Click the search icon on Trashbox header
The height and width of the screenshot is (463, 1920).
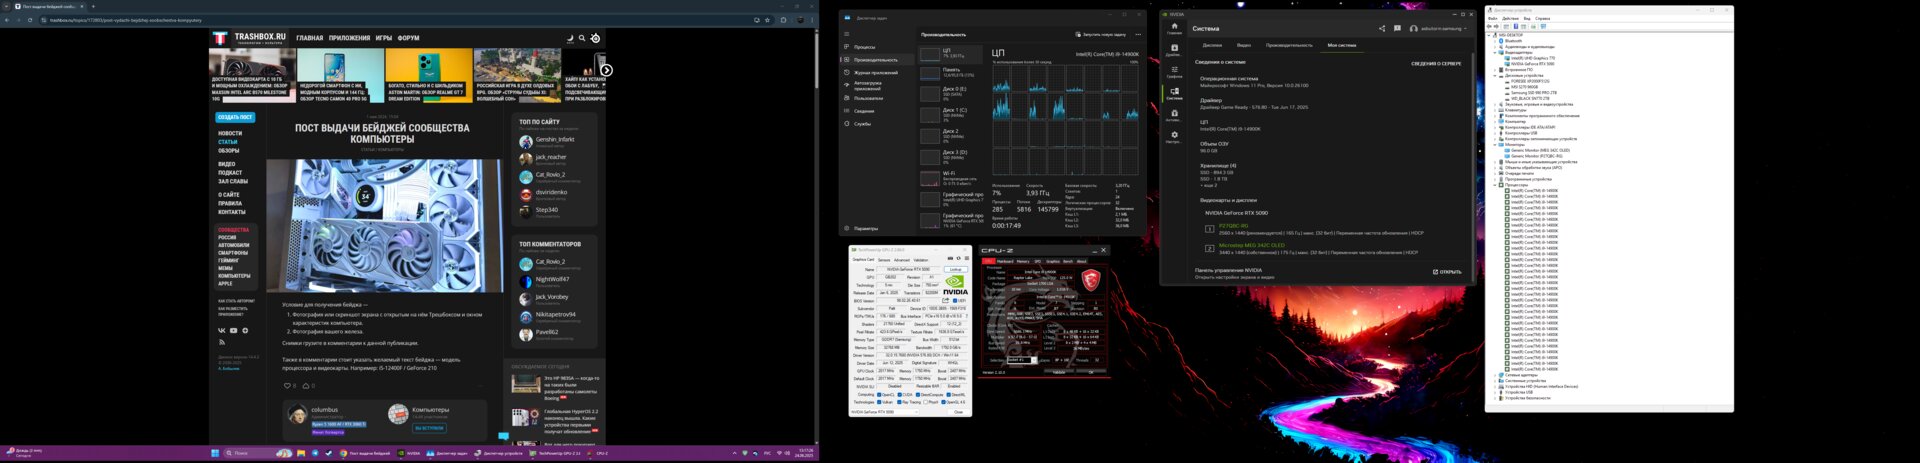(x=582, y=39)
